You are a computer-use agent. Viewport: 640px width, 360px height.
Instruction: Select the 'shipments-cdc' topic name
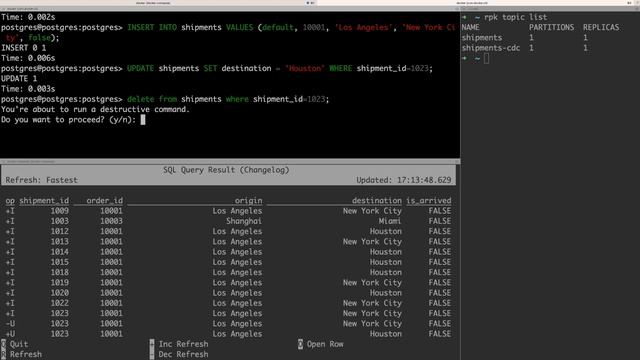click(491, 48)
